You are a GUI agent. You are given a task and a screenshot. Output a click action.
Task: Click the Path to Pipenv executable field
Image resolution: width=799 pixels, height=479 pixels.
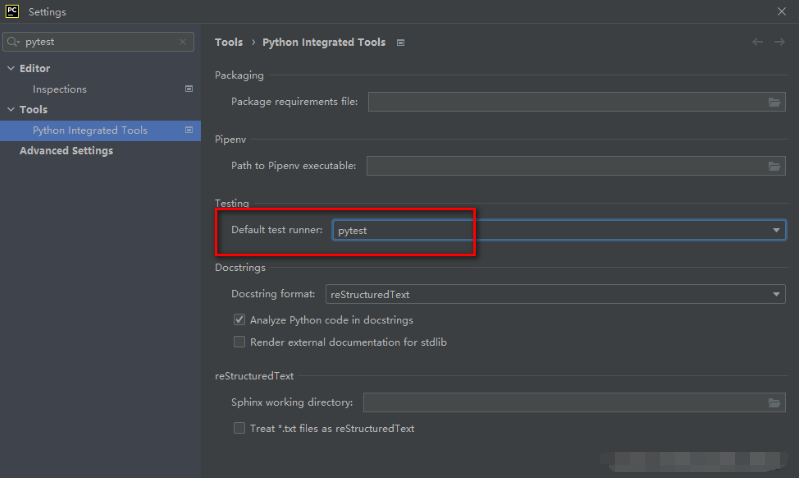[x=576, y=166]
